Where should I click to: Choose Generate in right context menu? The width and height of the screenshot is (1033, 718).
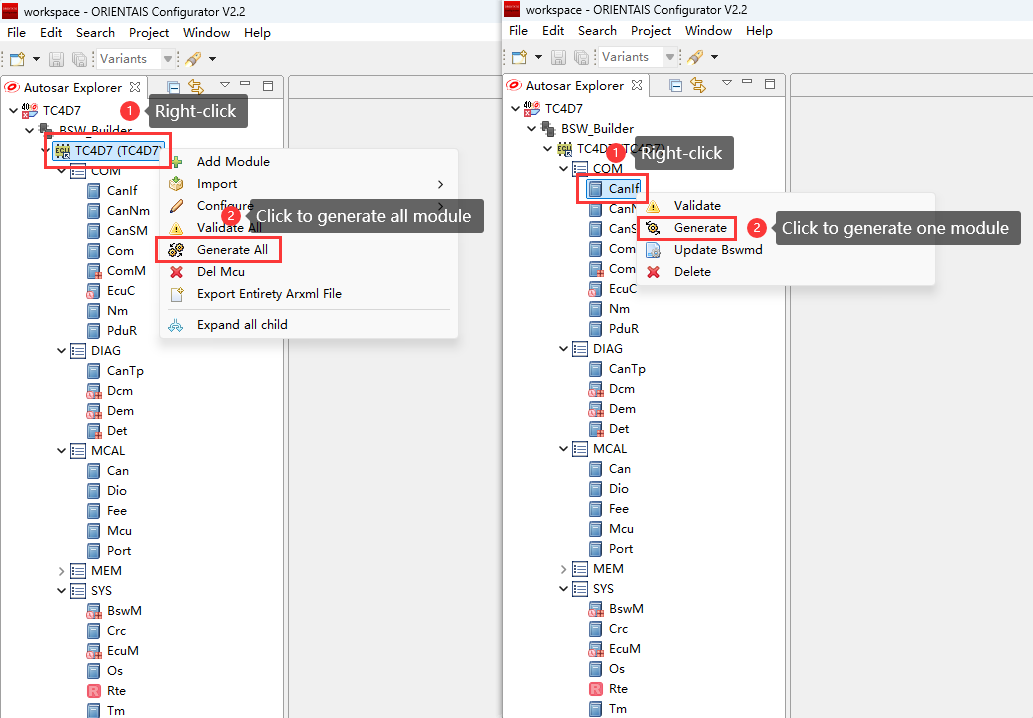point(699,228)
